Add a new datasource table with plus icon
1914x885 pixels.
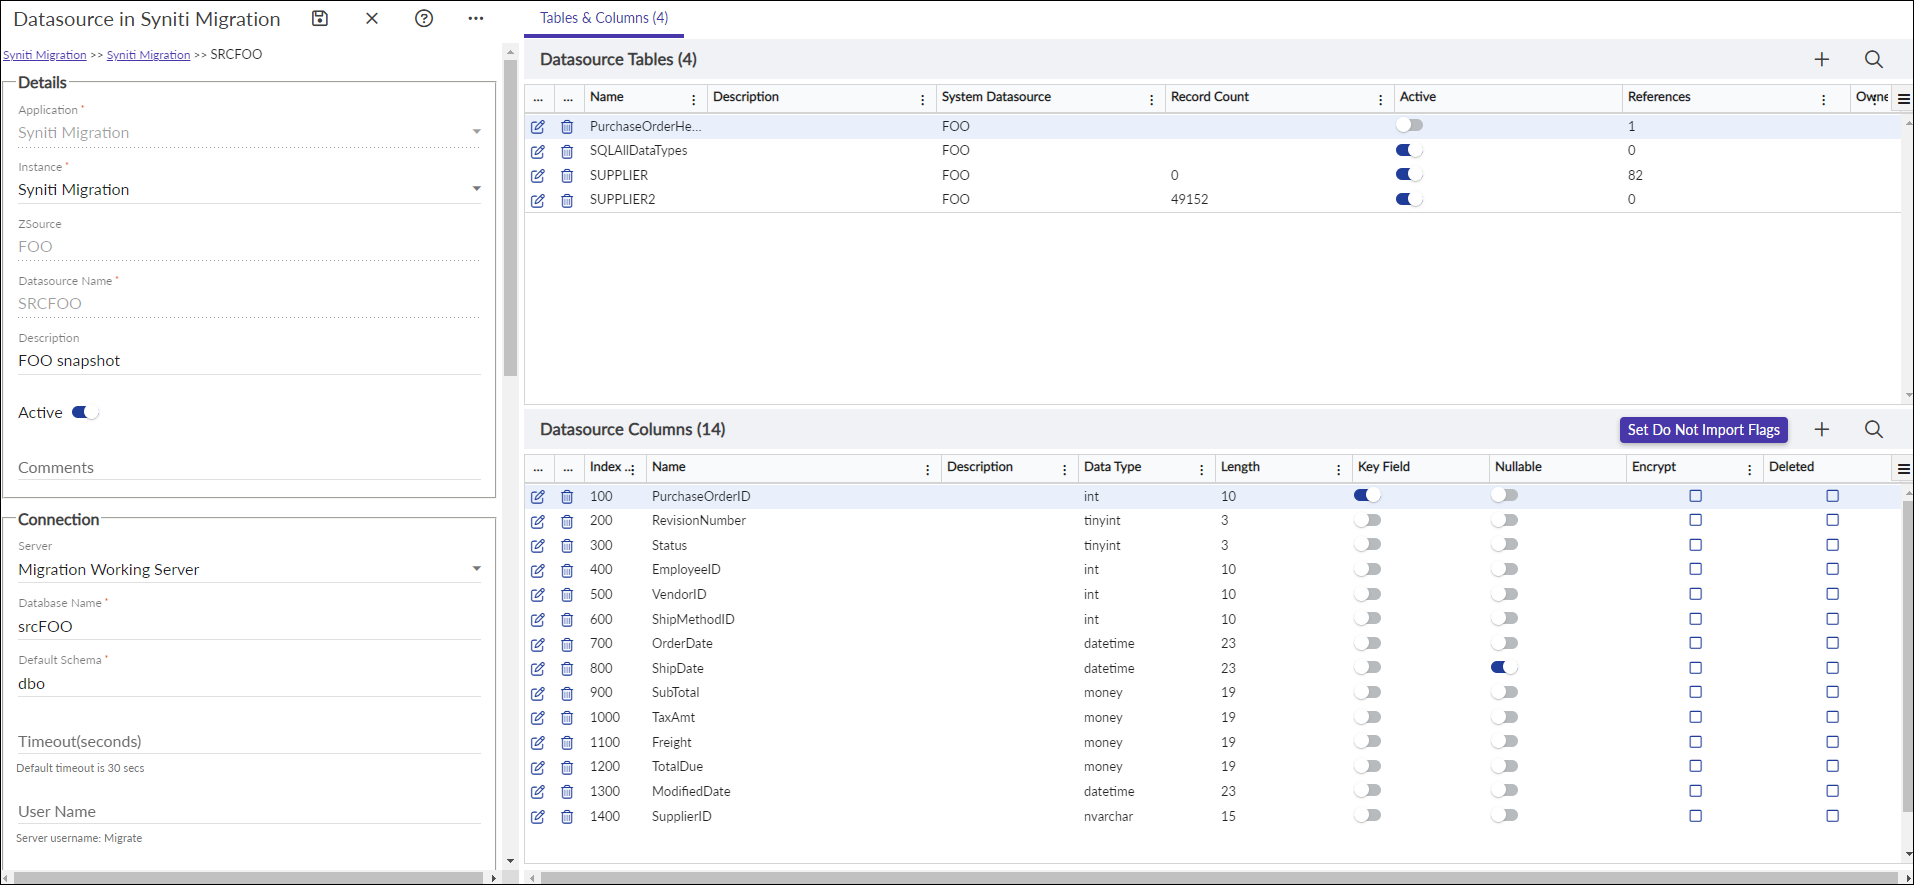coord(1822,59)
